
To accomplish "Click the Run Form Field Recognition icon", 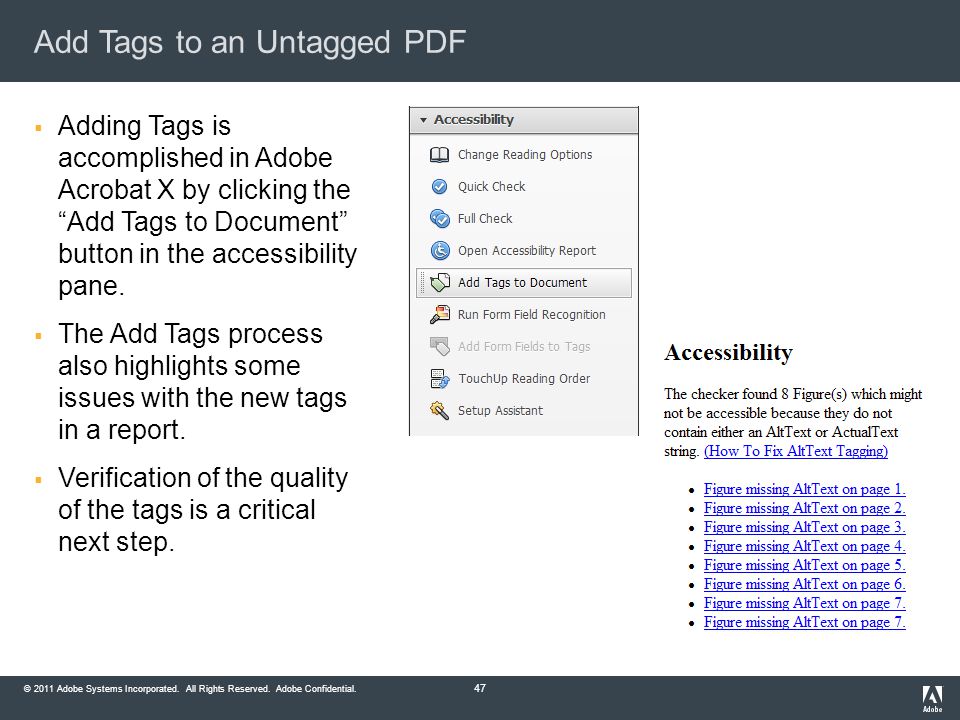I will [440, 315].
